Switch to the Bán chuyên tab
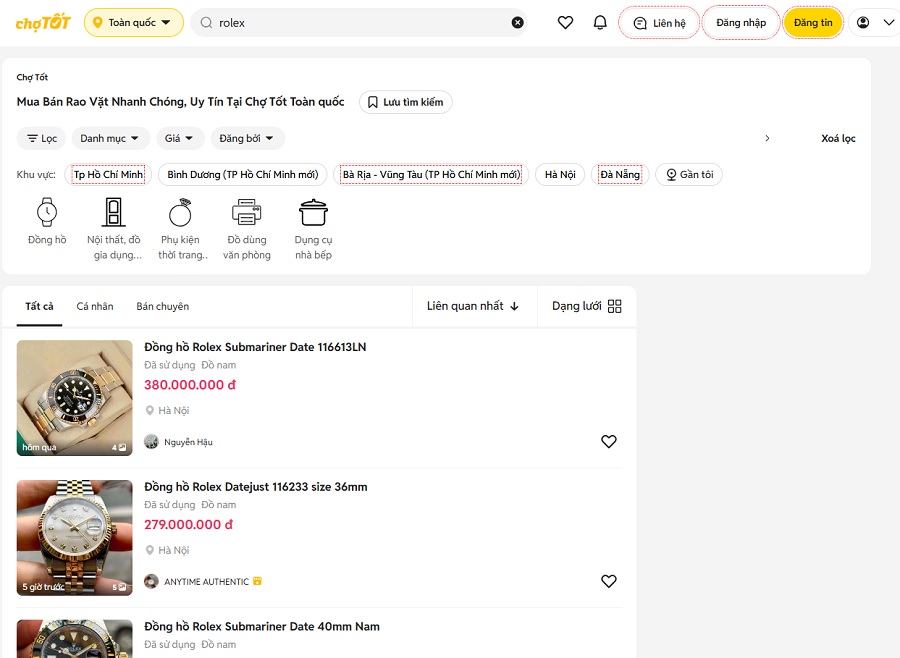900x658 pixels. click(162, 307)
